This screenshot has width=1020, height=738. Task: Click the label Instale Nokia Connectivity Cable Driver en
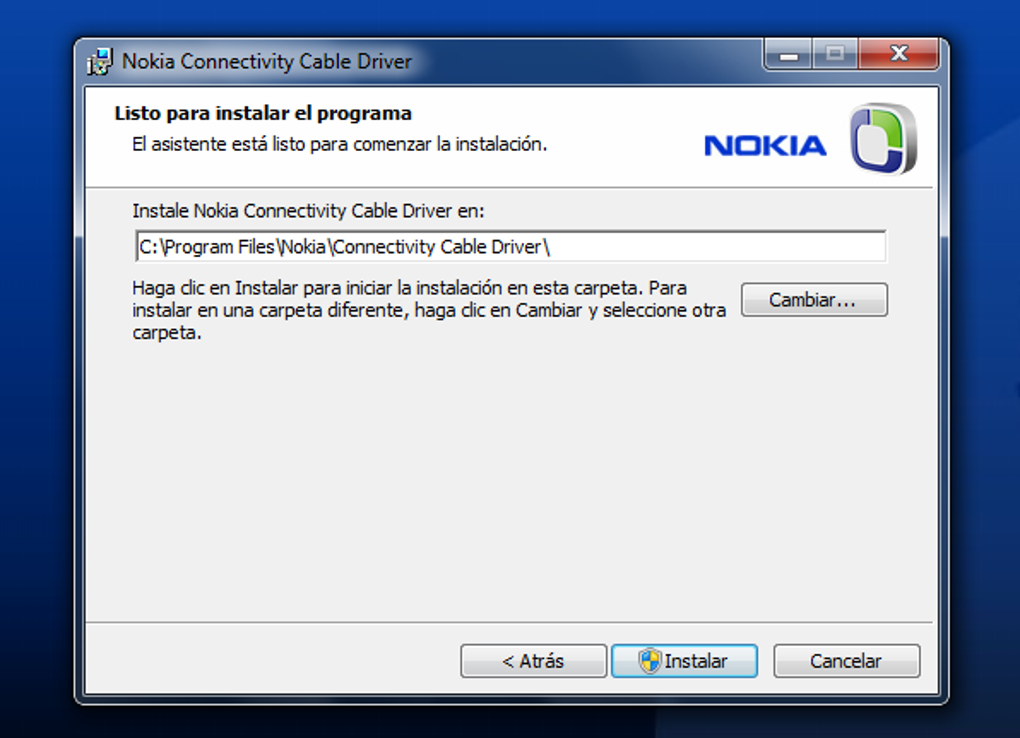point(308,211)
